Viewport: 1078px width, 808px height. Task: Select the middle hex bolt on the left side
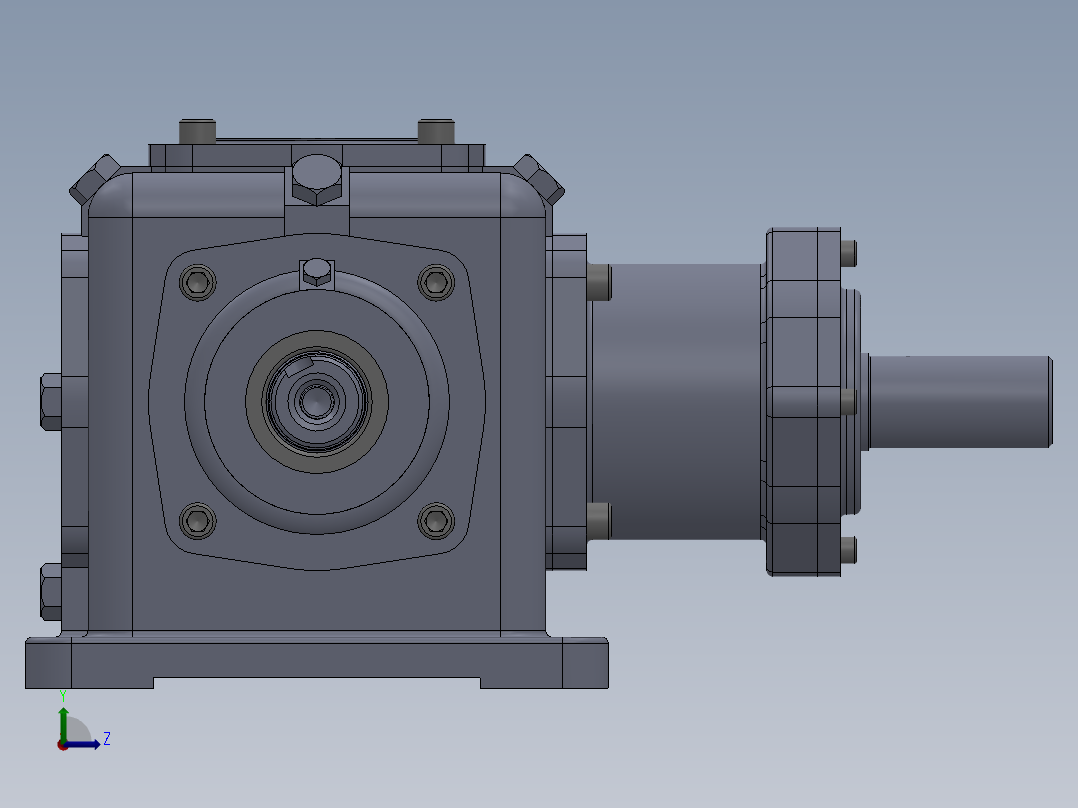pos(51,402)
